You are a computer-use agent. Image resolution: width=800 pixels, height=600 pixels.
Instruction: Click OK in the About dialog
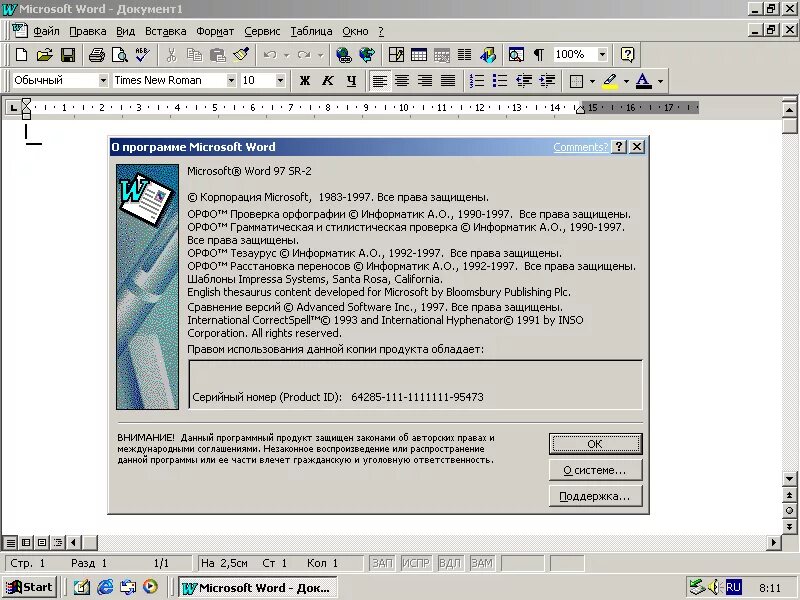coord(595,444)
